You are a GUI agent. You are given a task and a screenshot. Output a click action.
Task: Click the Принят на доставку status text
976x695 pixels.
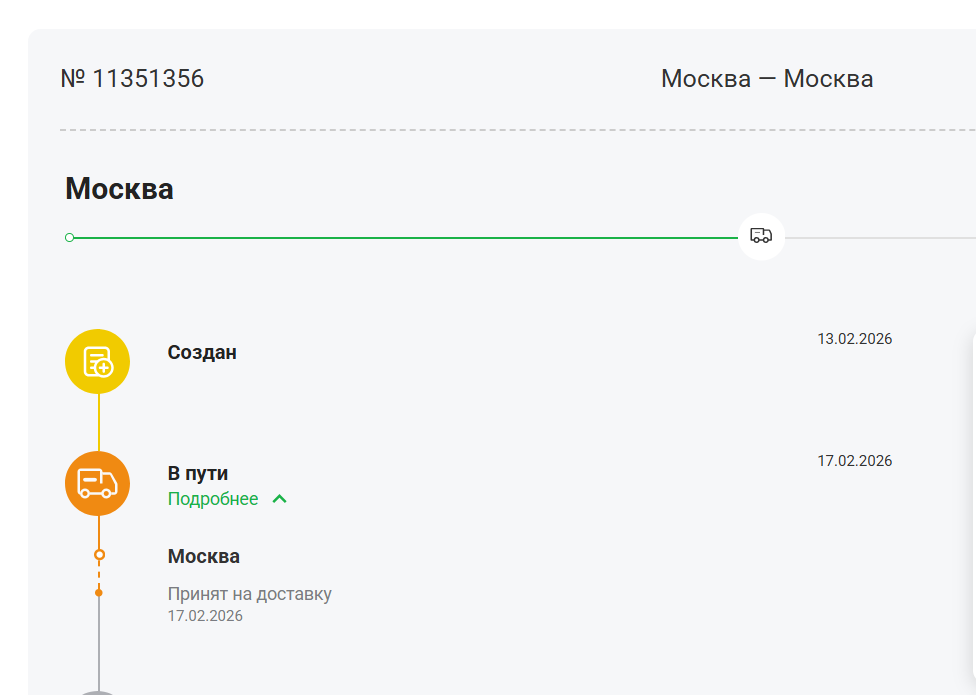249,594
